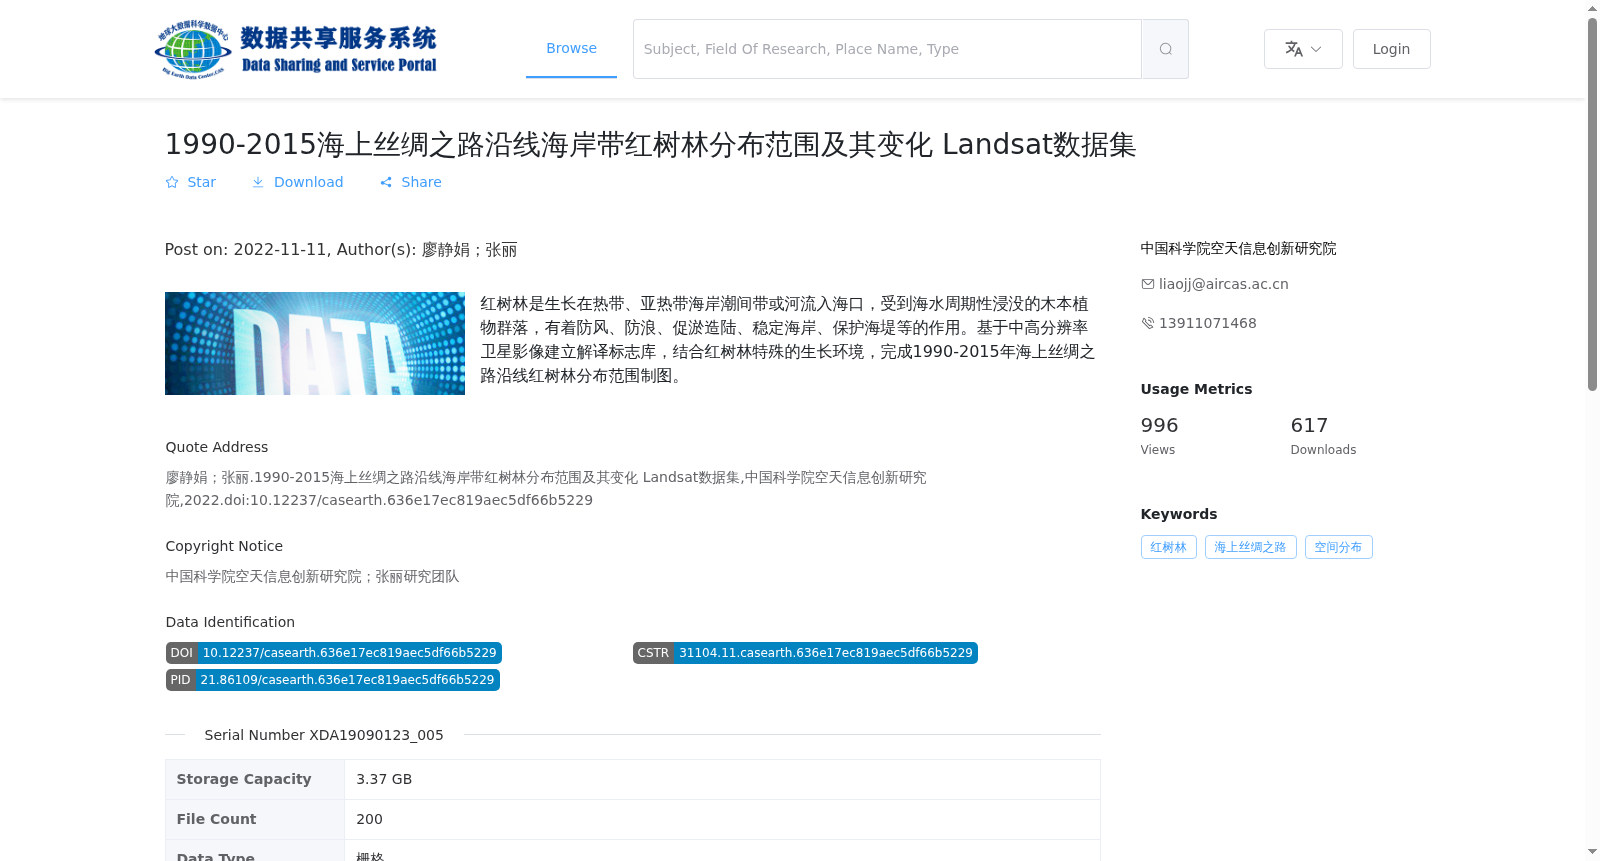Image resolution: width=1600 pixels, height=861 pixels.
Task: Click the Login button
Action: point(1391,49)
